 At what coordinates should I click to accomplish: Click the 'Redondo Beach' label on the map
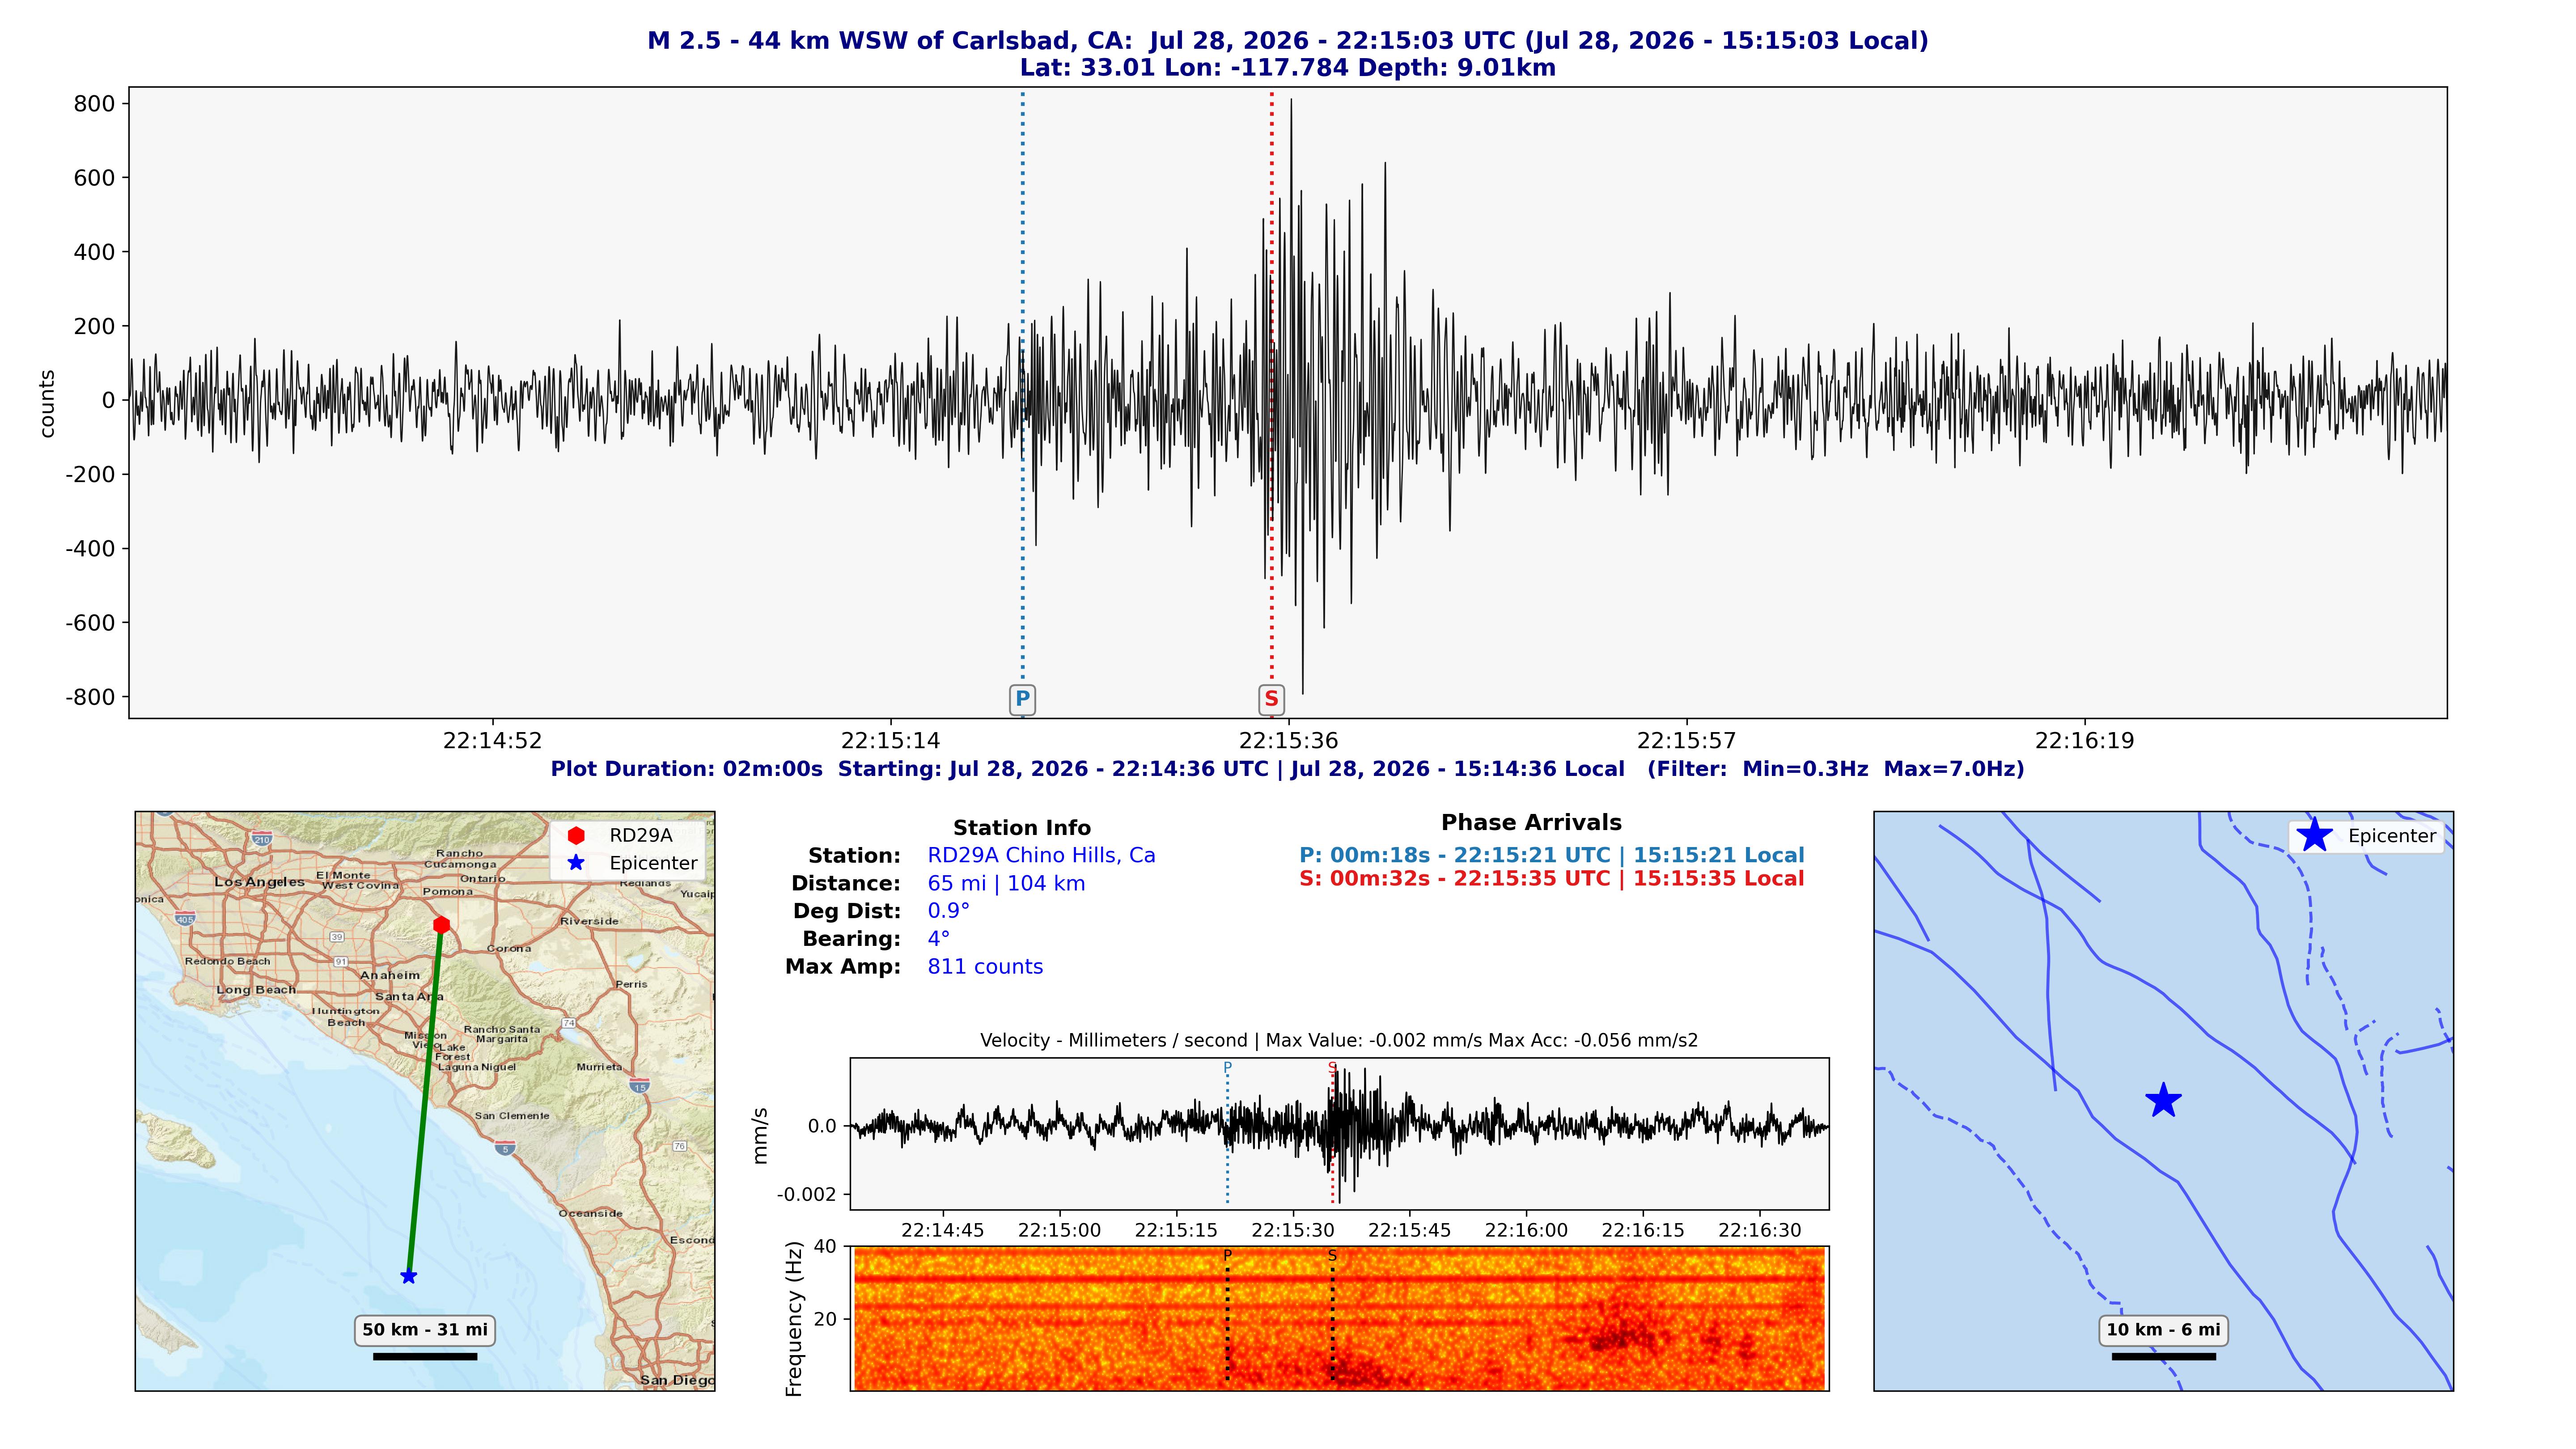227,961
